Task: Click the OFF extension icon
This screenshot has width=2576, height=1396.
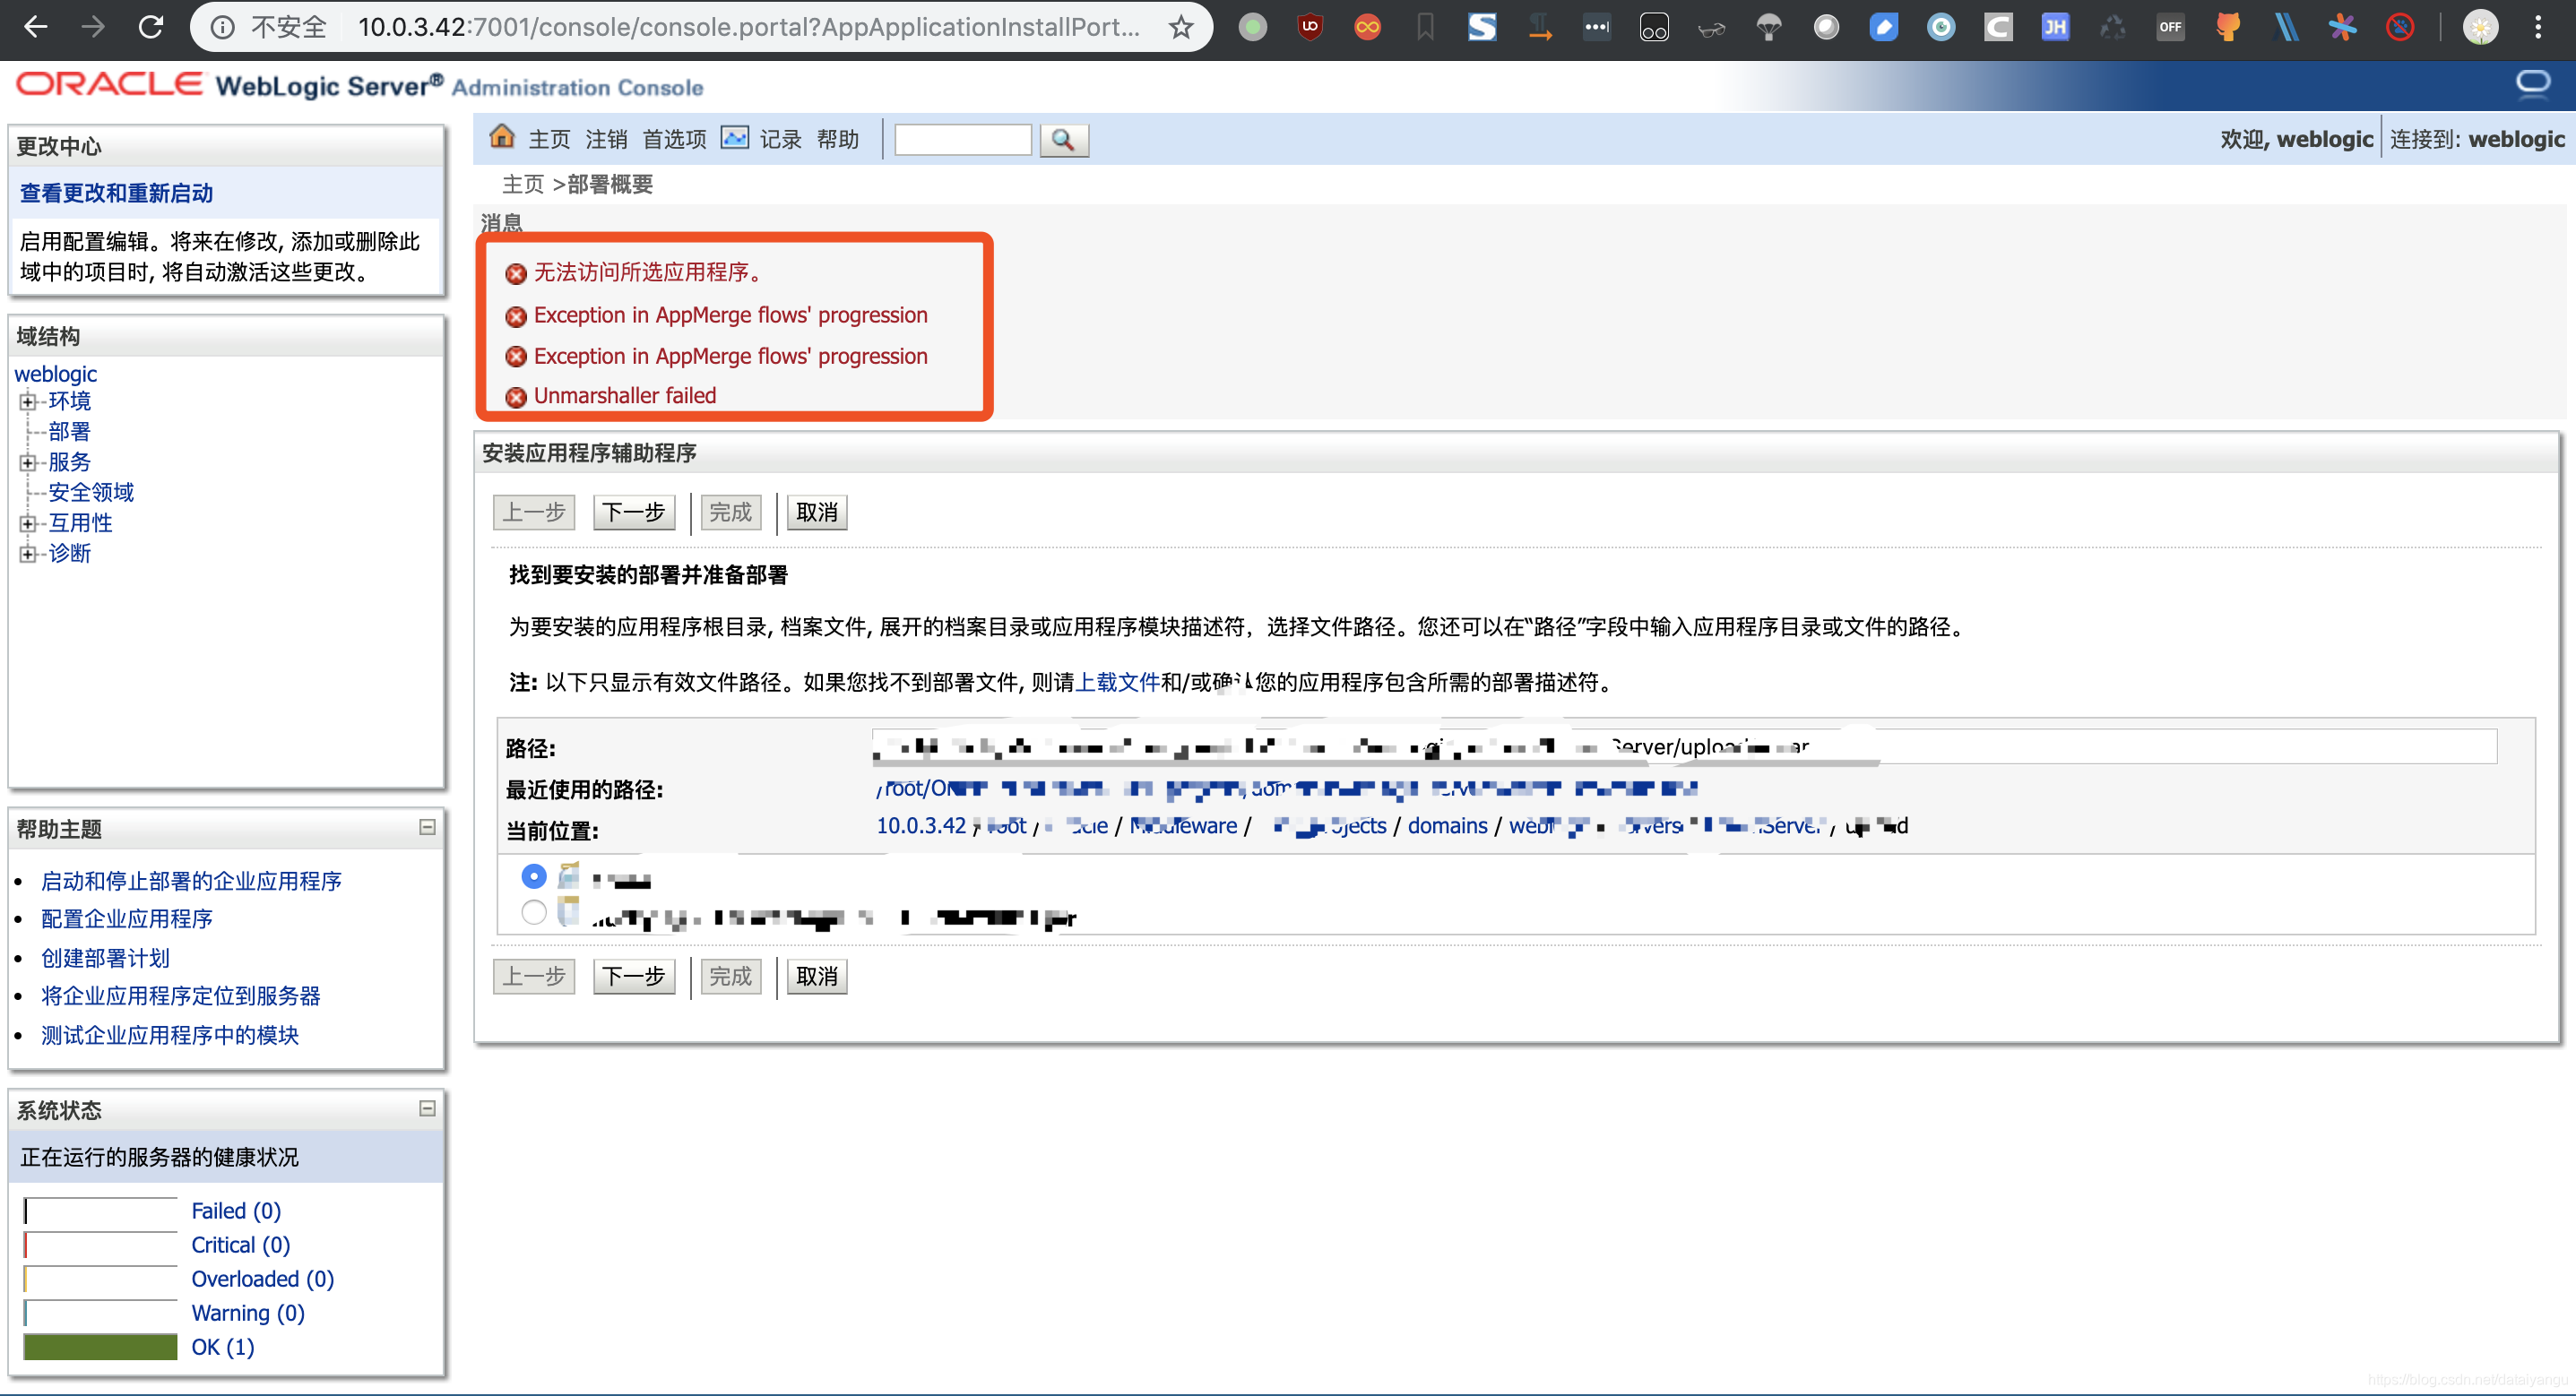Action: [2170, 27]
